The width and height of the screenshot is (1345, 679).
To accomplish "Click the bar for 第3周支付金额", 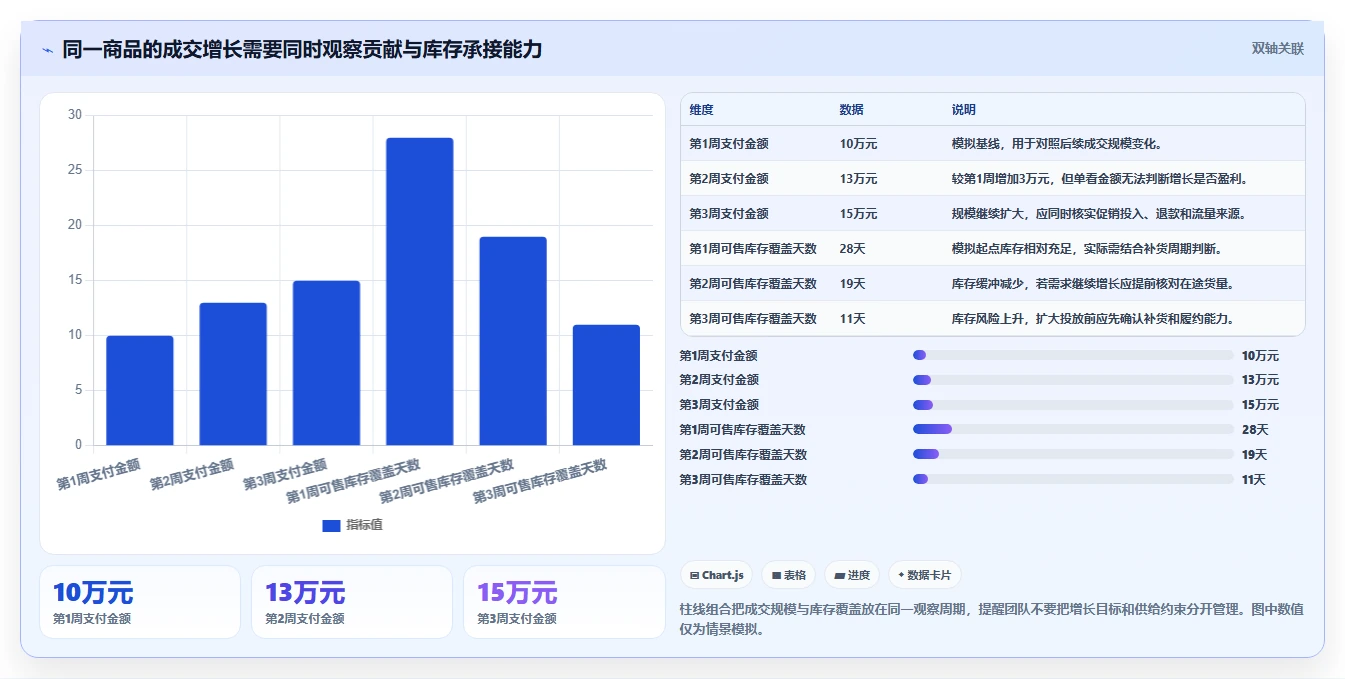I will coord(326,363).
